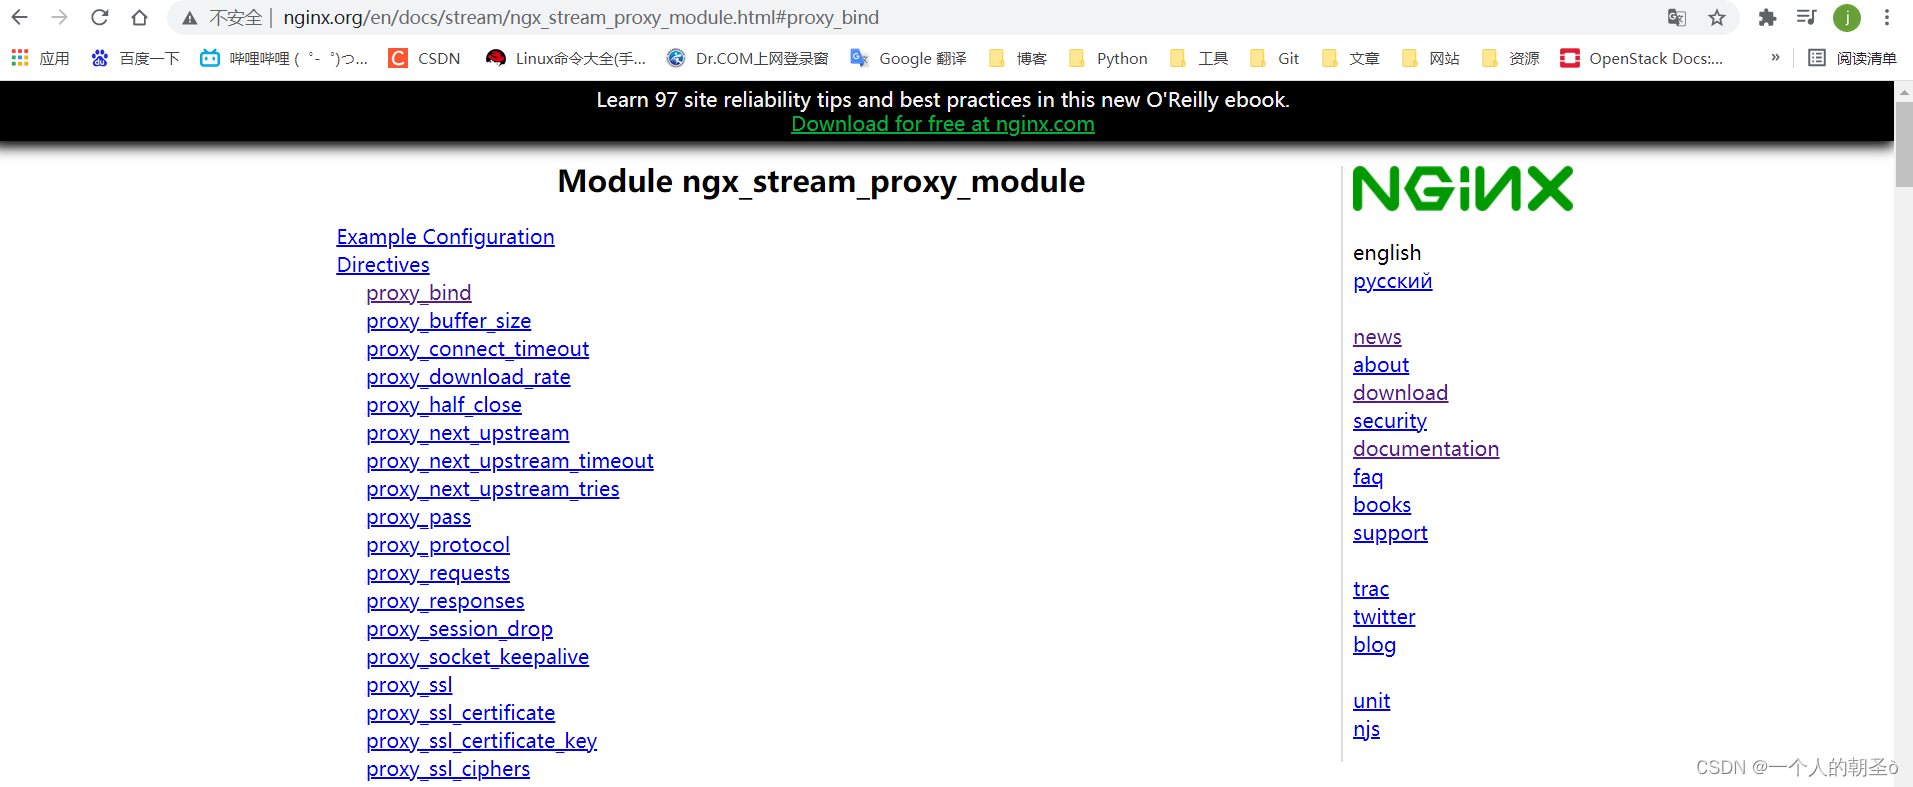This screenshot has height=787, width=1913.
Task: Click the page scrollbar thumb
Action: tap(1904, 143)
